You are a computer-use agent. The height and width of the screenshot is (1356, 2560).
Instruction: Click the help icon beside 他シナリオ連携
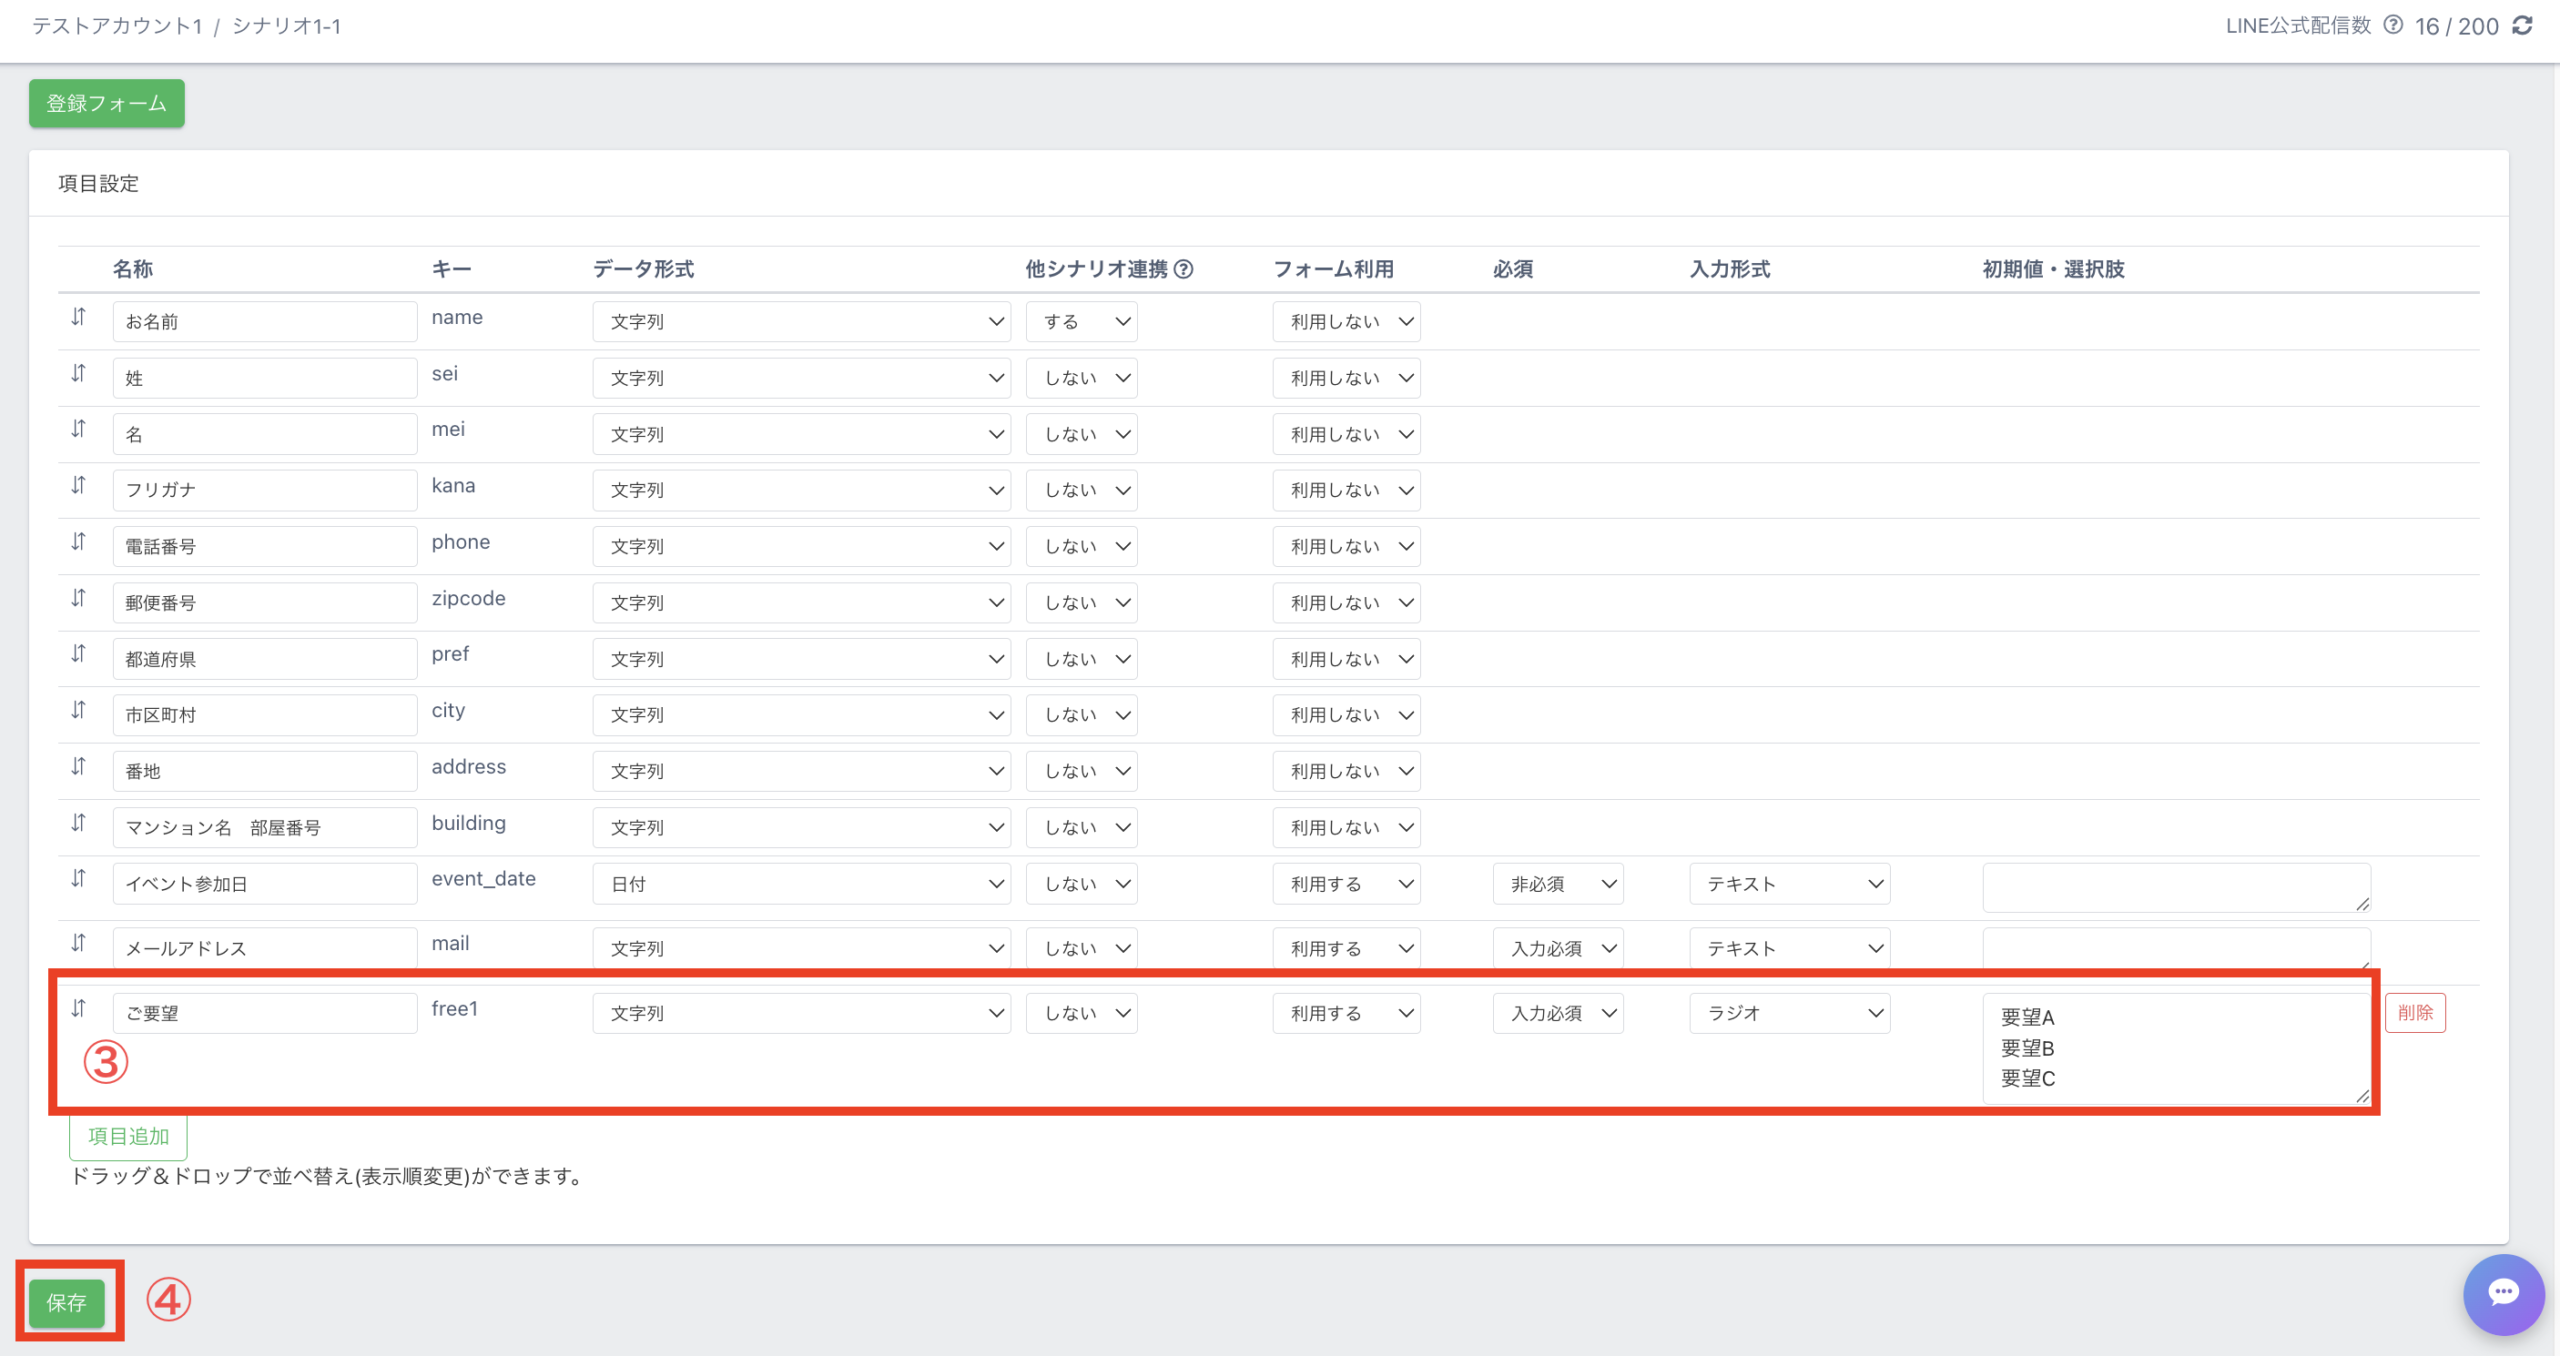pos(1184,269)
